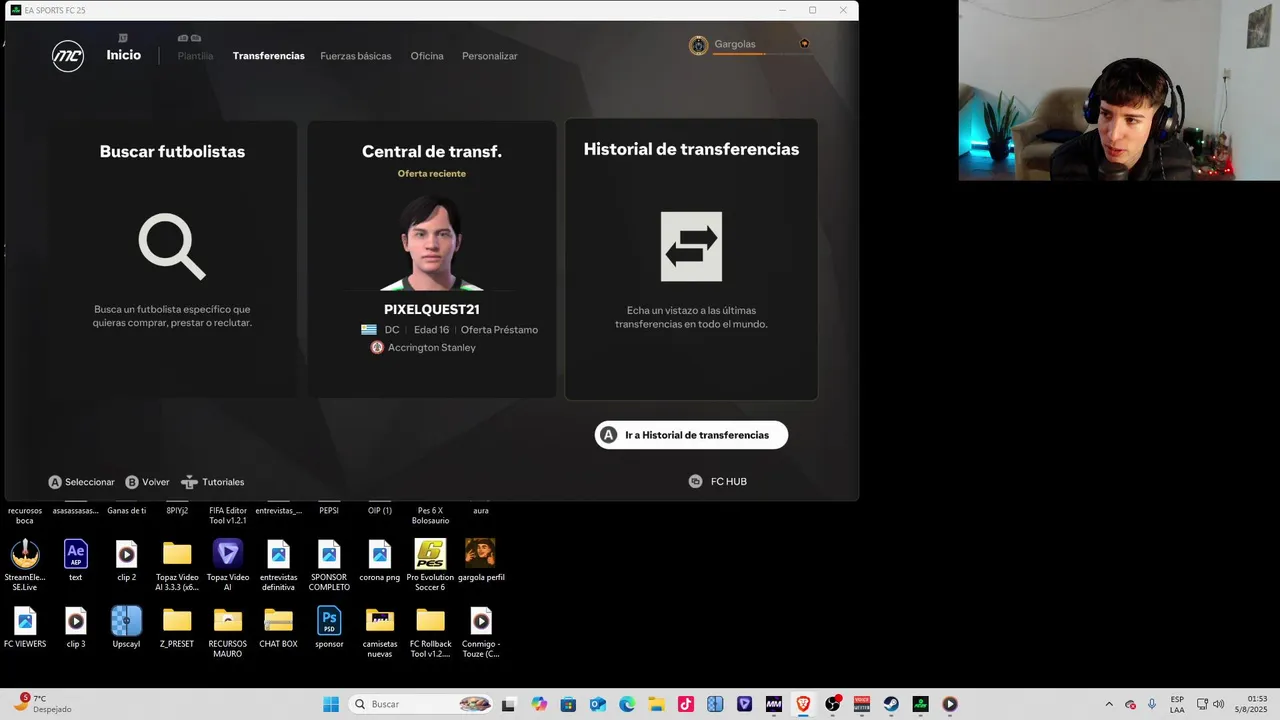Click the microphone icon in system tray
This screenshot has height=720, width=1280.
click(1152, 704)
